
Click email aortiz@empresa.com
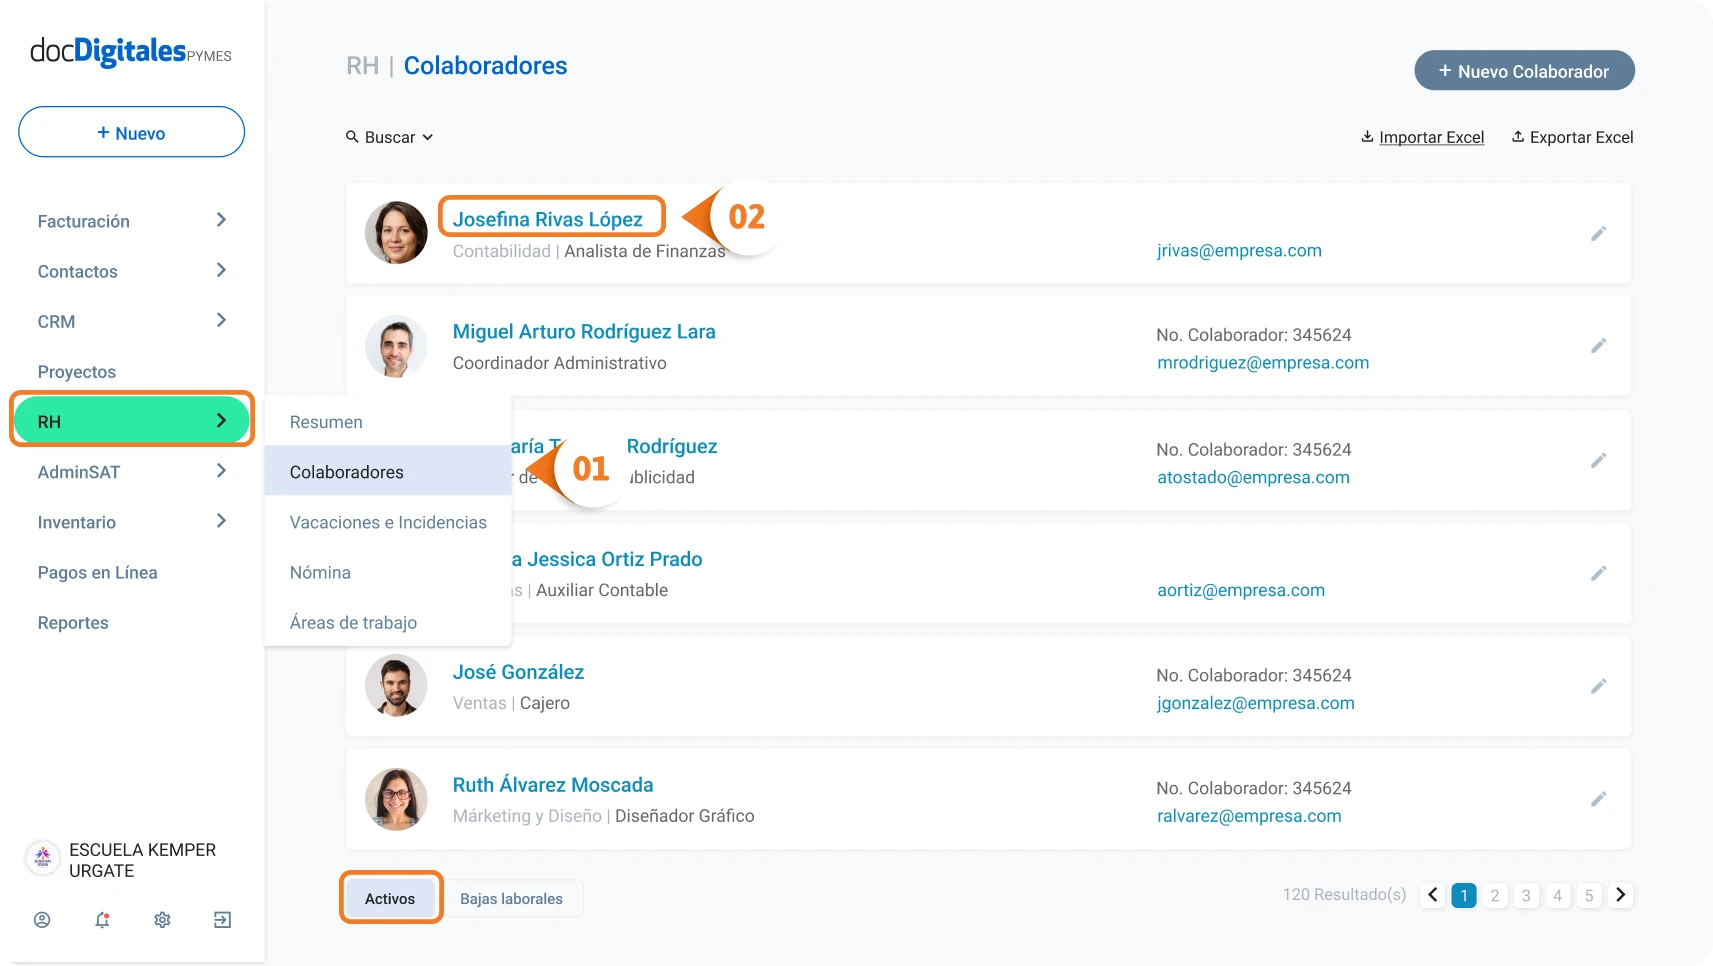pyautogui.click(x=1241, y=591)
